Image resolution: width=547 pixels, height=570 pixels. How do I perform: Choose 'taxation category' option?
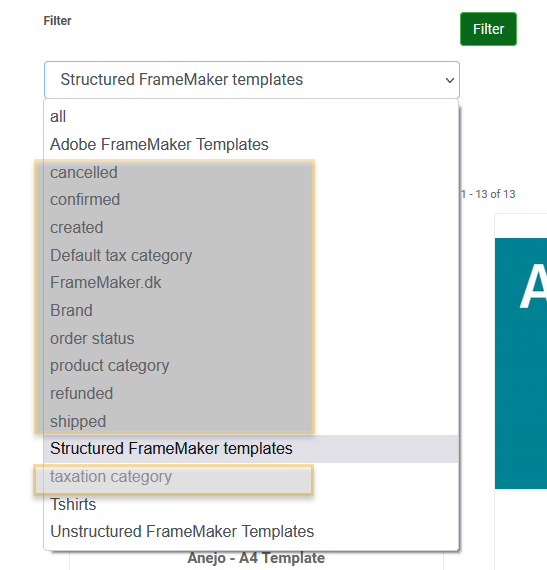[x=251, y=477]
